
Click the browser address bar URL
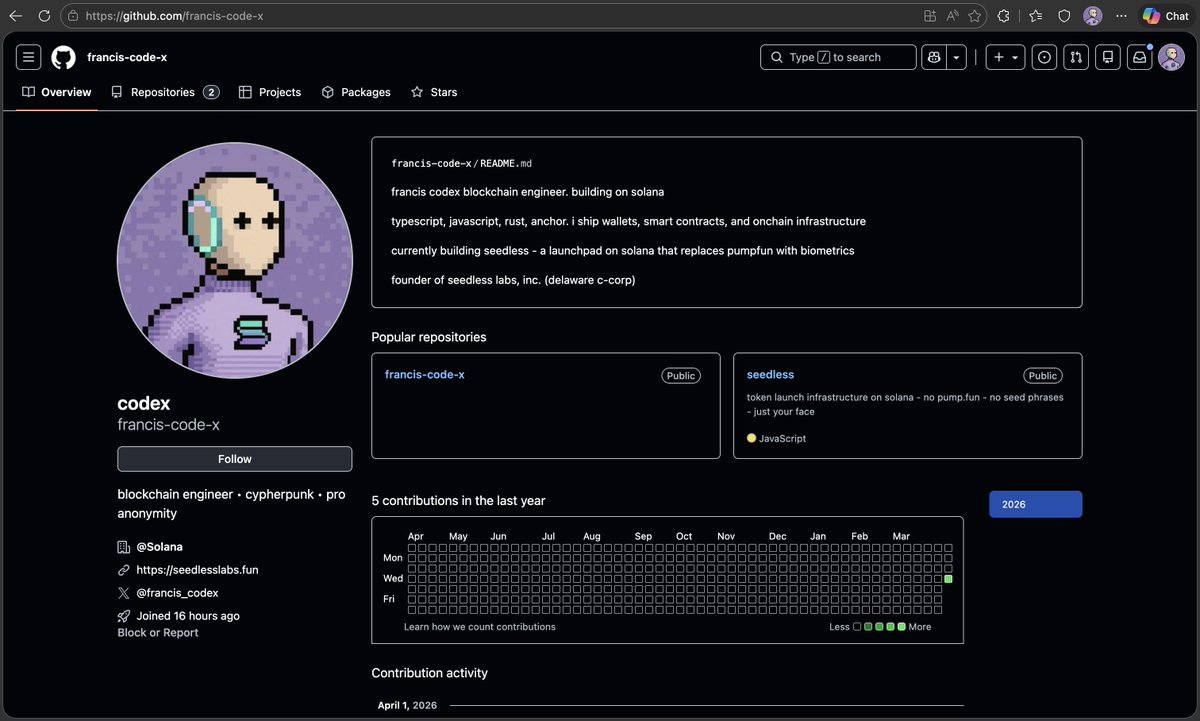tap(175, 16)
